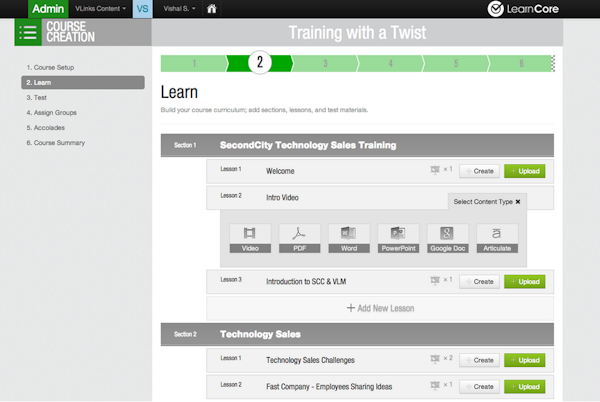
Task: Add a new lesson to Section 1
Action: coord(379,308)
